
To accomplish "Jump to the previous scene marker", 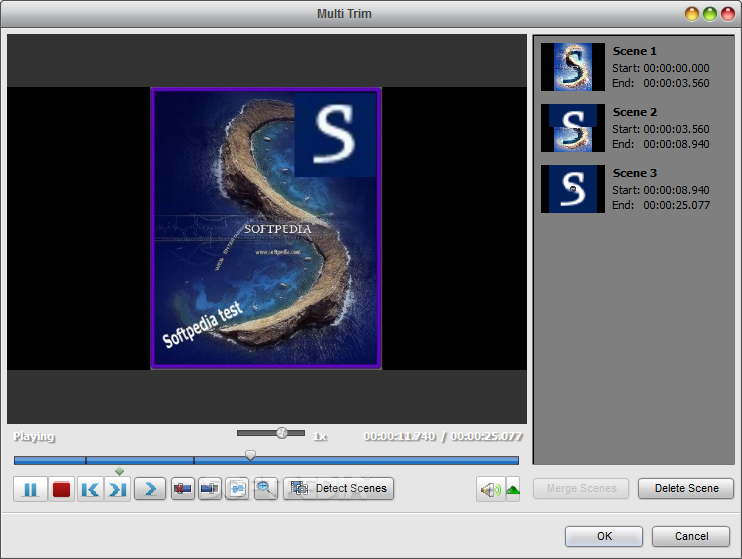I will pos(90,489).
